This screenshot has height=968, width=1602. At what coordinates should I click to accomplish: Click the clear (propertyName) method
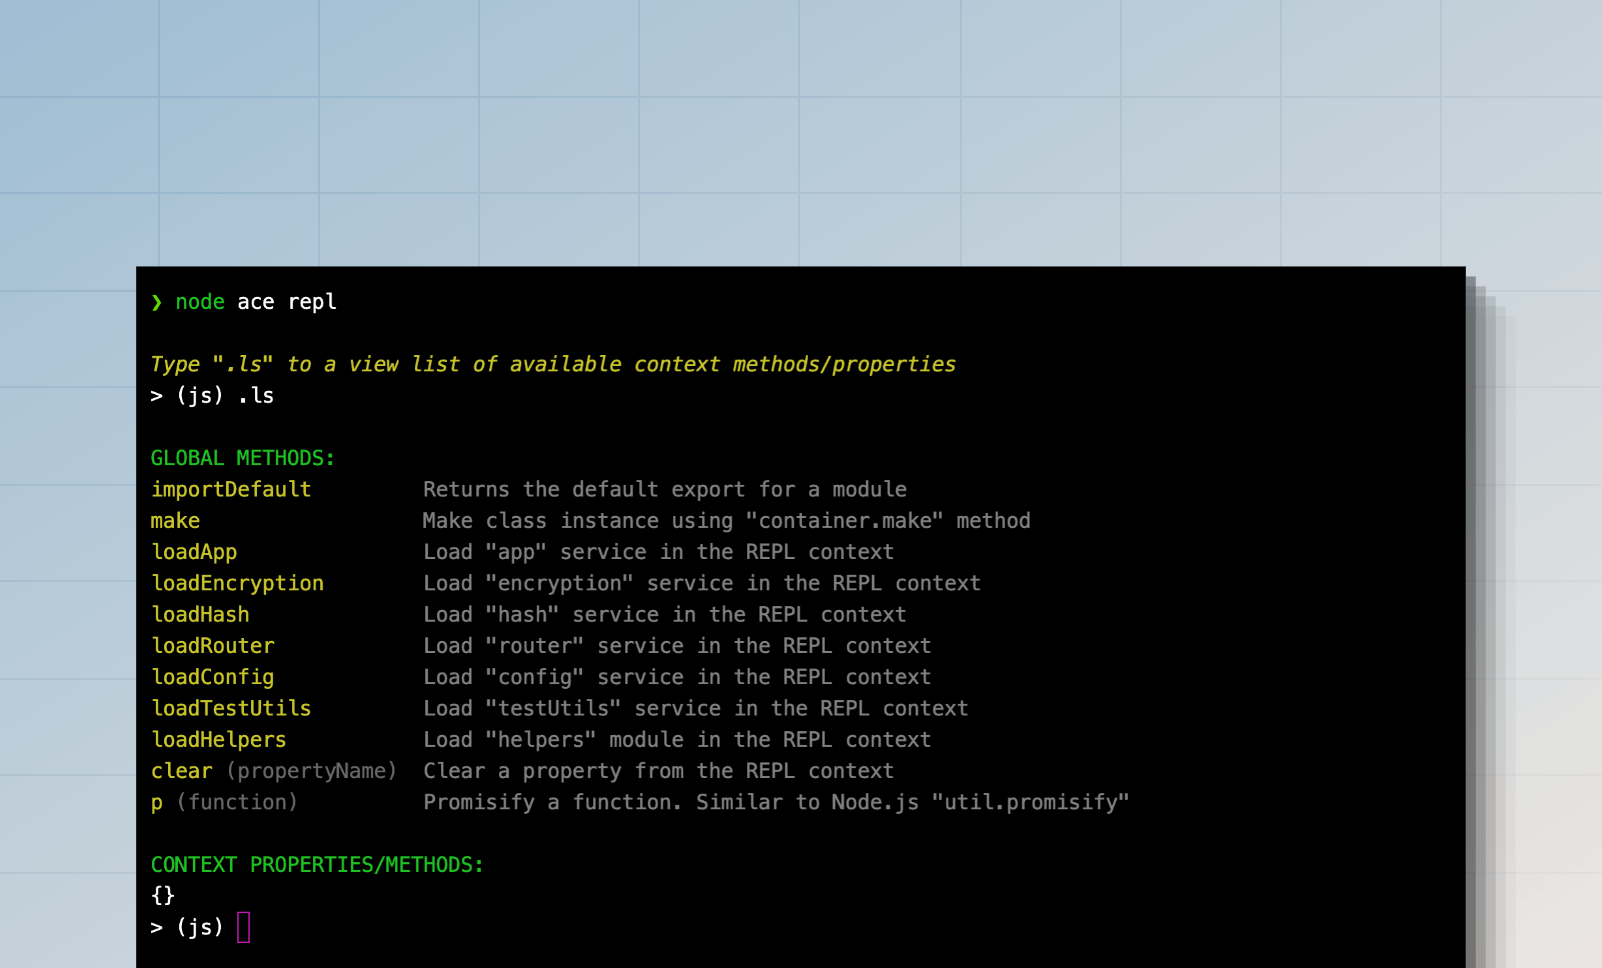[273, 771]
